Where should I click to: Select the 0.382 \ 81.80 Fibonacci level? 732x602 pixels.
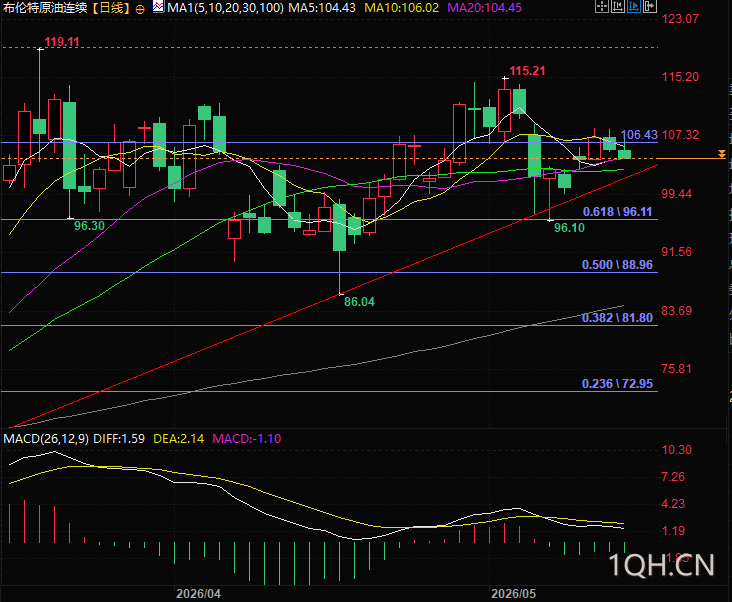617,318
